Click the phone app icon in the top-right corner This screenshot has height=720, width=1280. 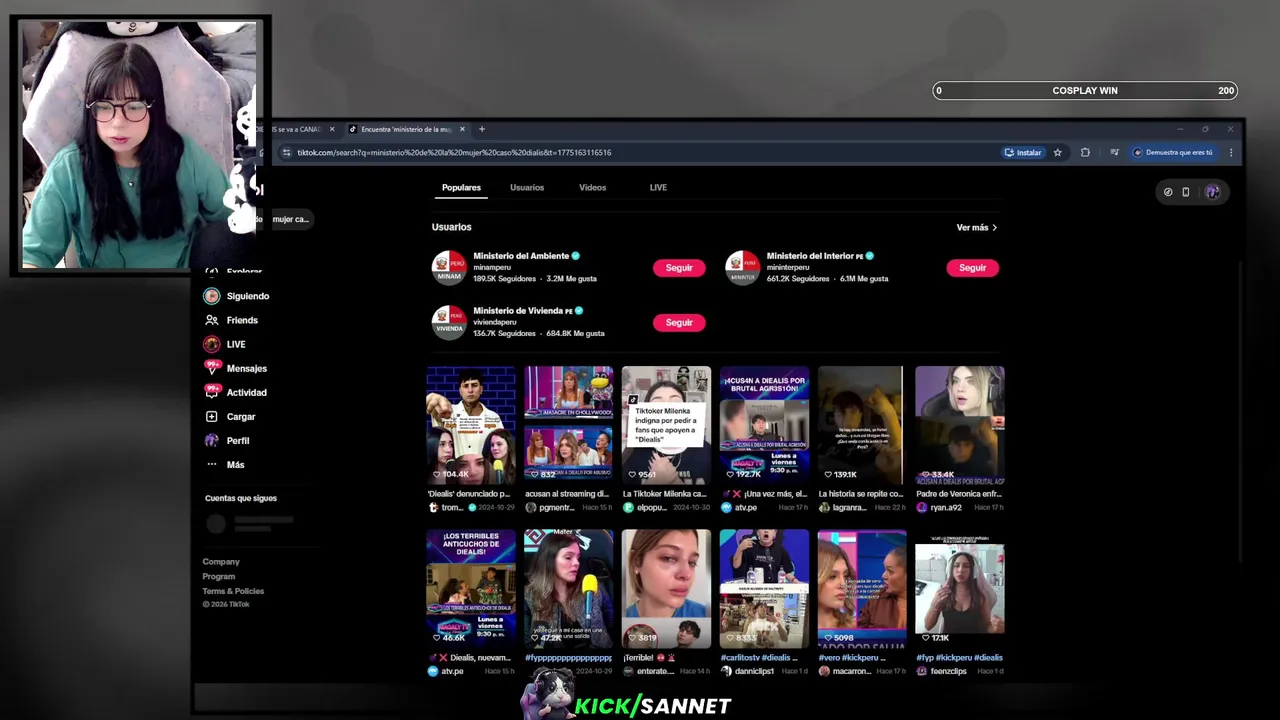1186,192
